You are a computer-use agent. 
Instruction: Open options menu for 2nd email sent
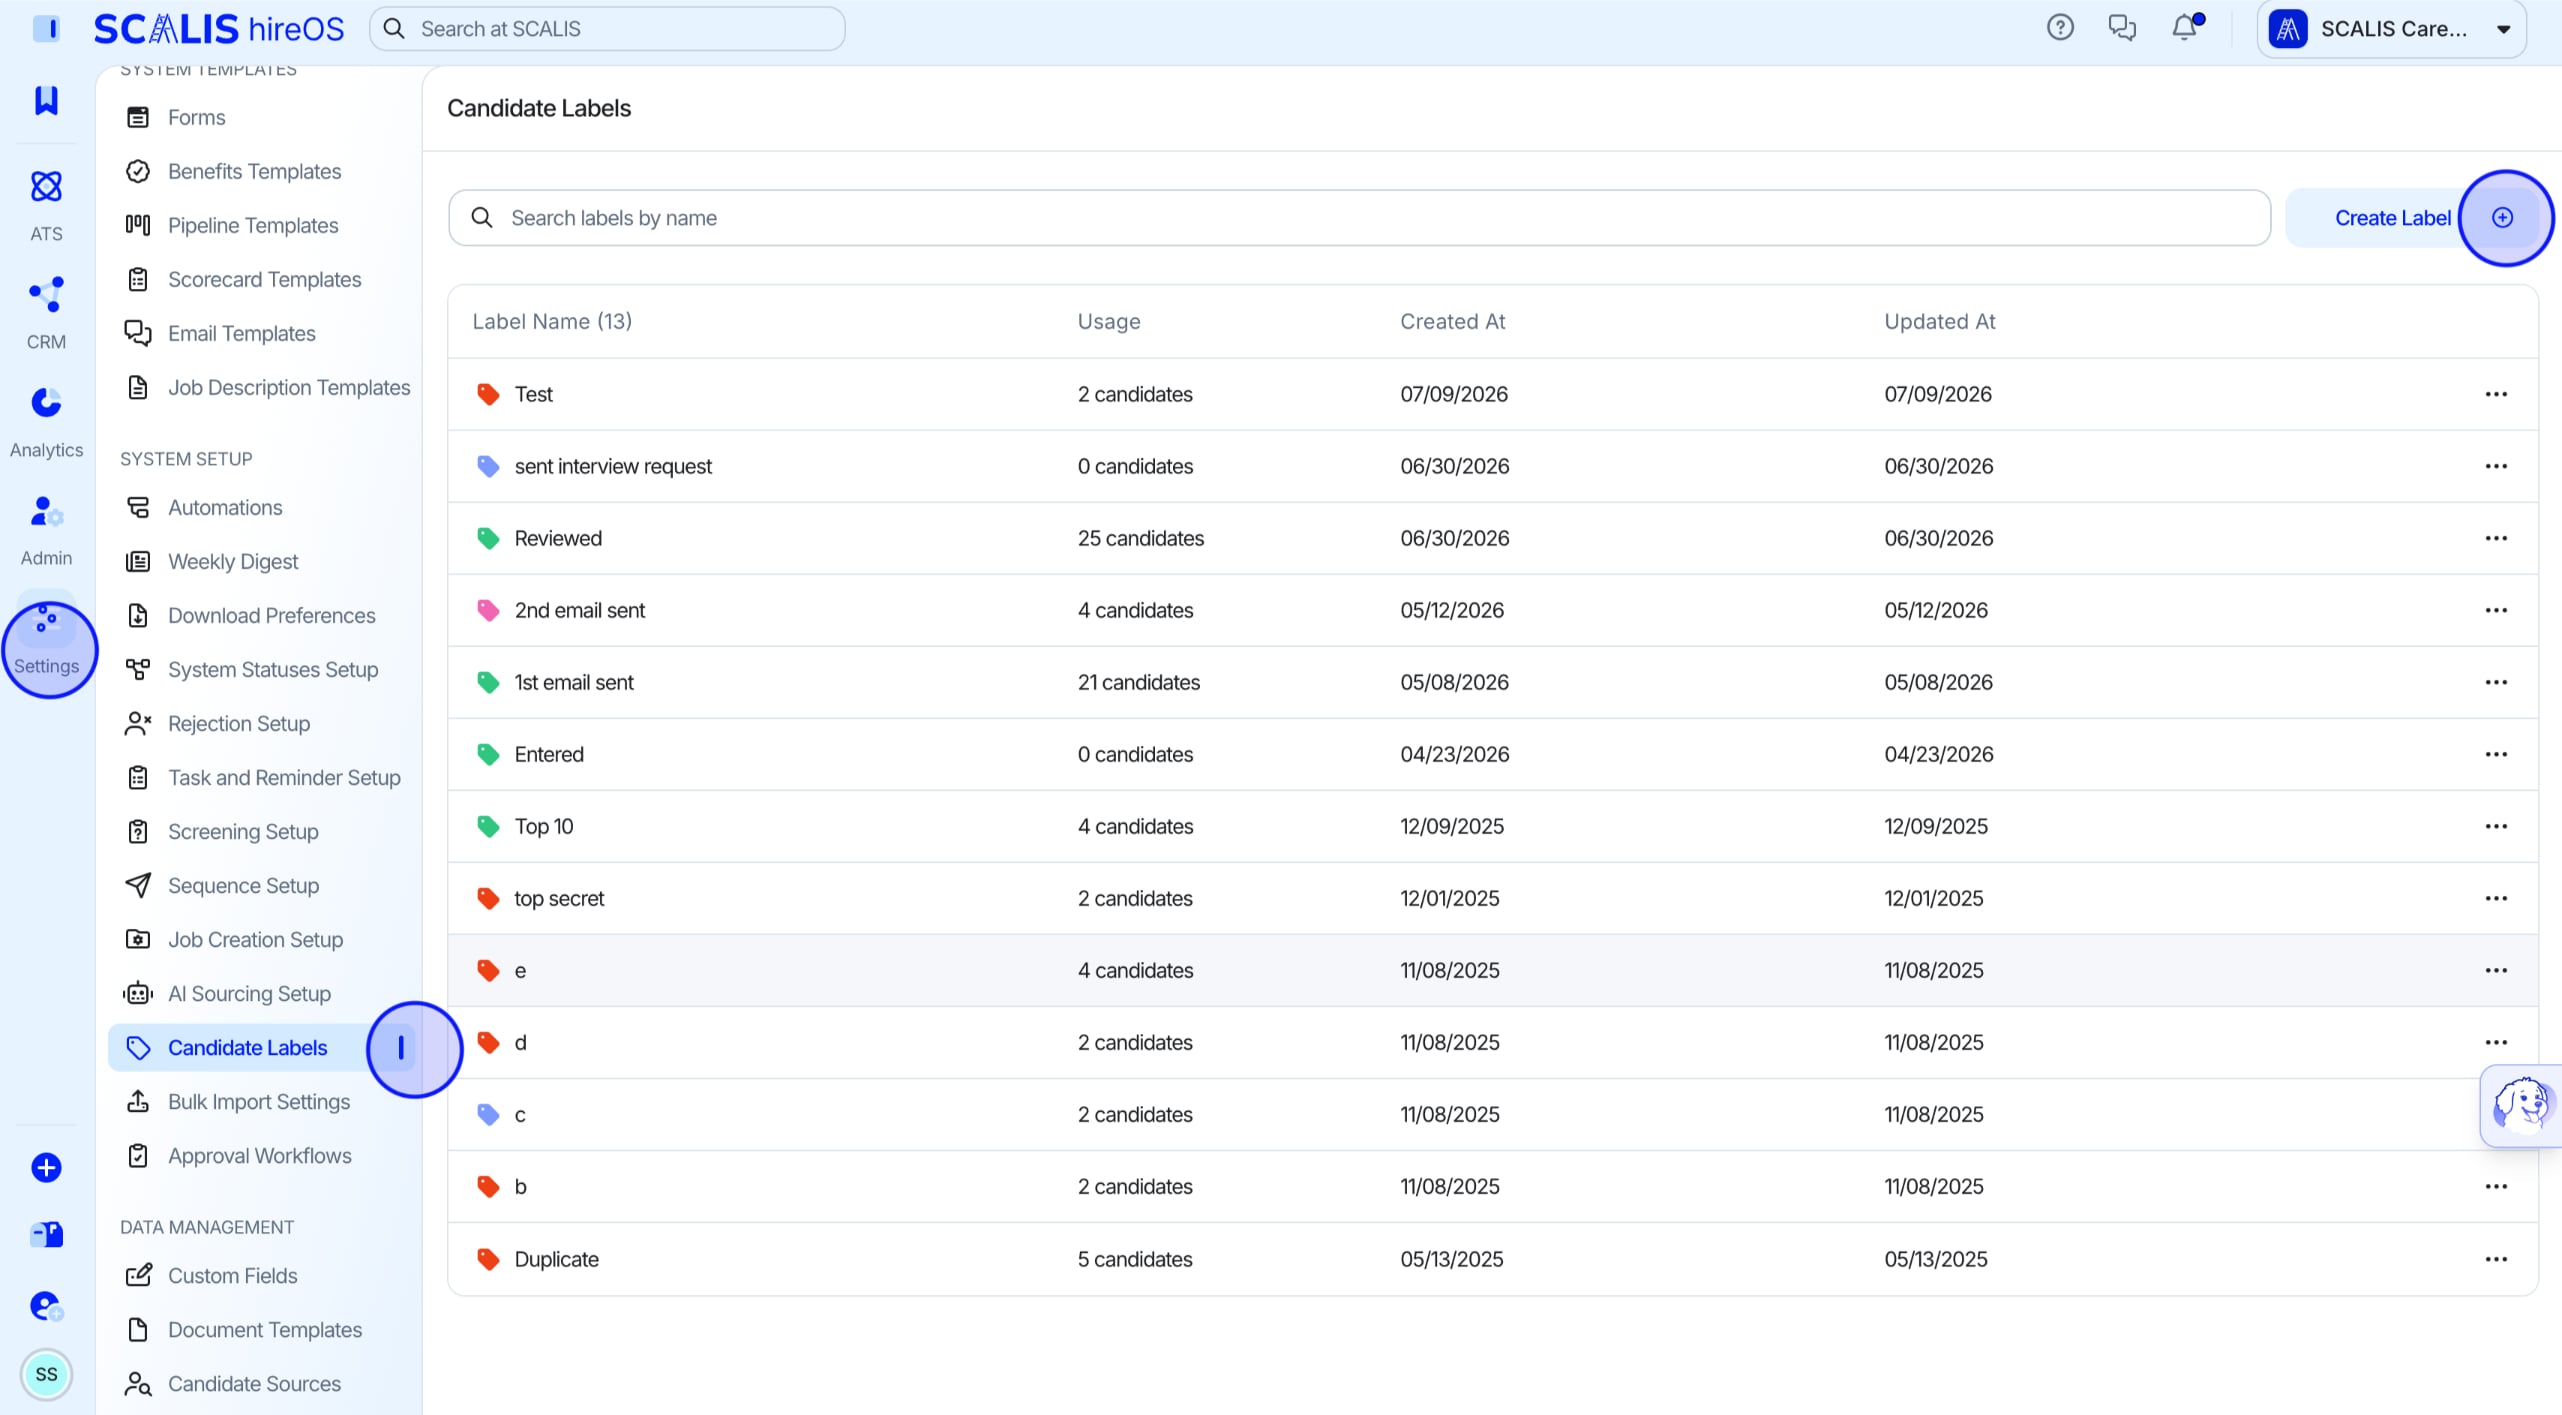2496,610
